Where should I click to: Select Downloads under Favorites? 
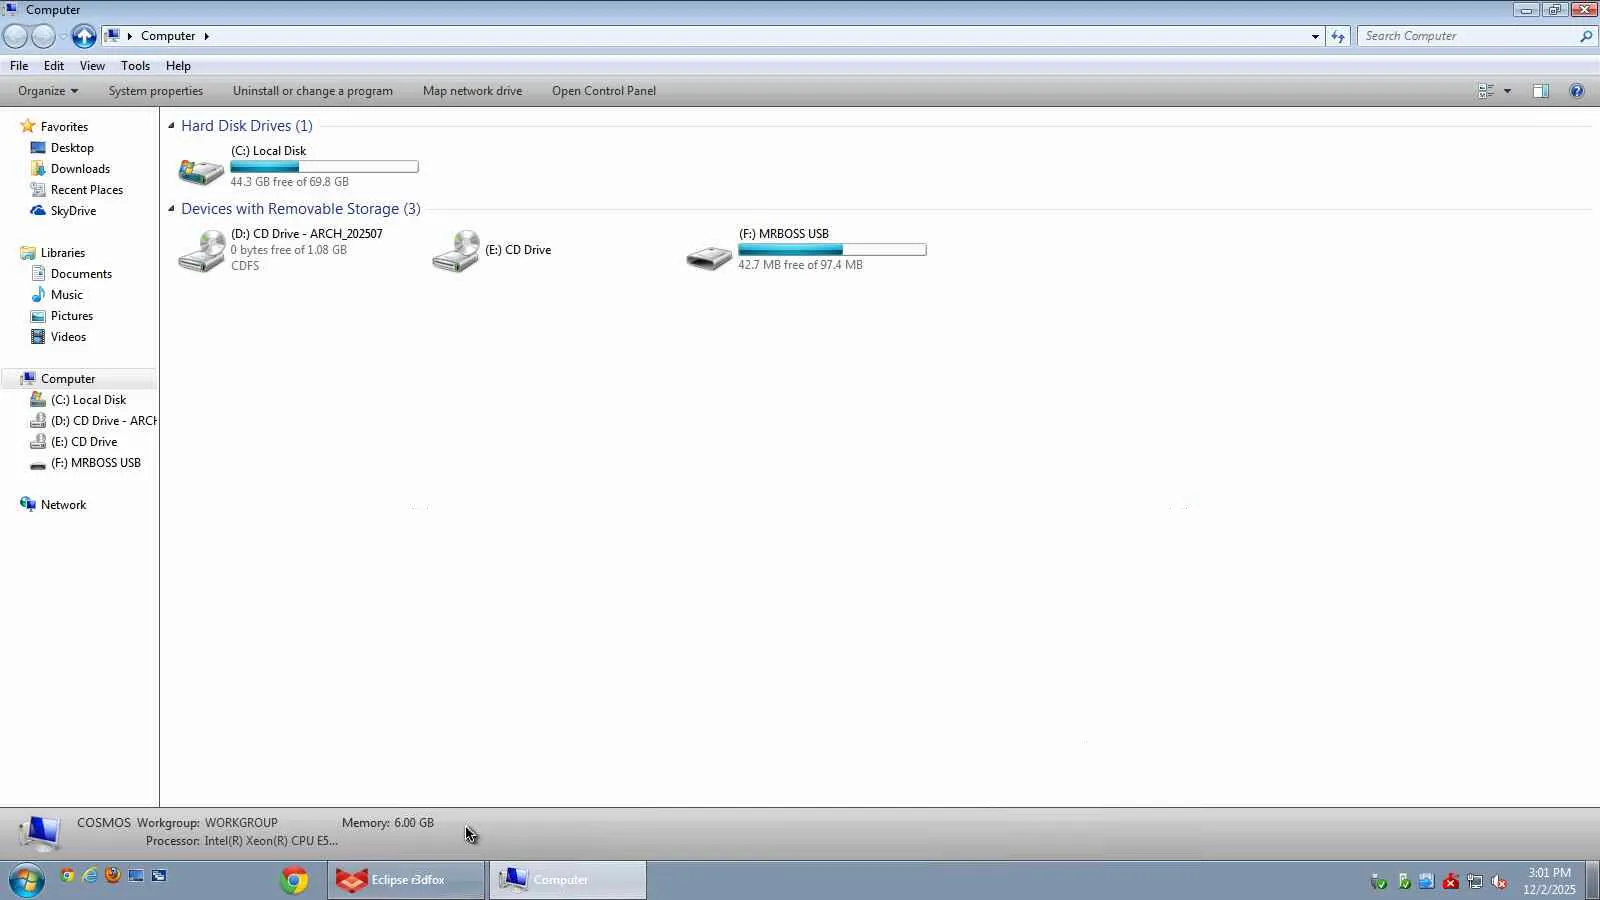(x=80, y=169)
